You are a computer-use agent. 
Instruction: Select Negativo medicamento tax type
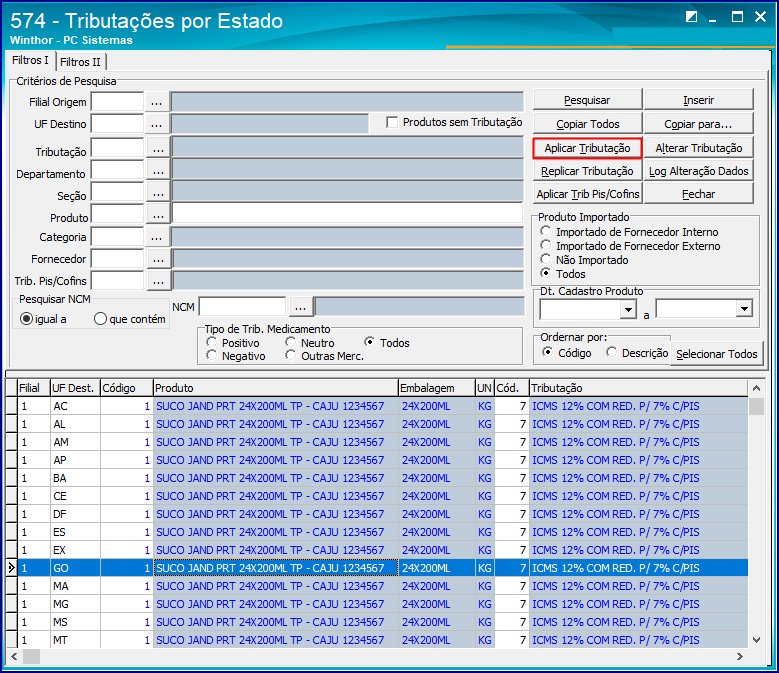pos(212,356)
